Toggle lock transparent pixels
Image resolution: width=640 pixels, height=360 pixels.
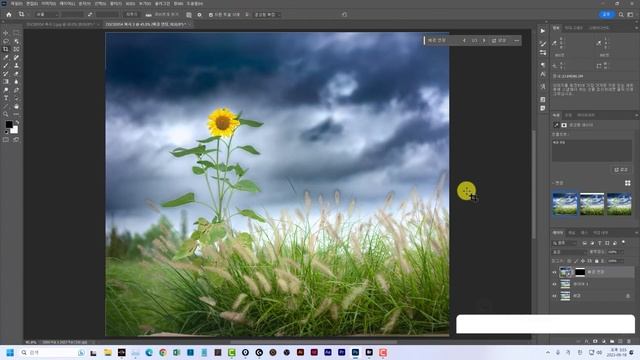pyautogui.click(x=569, y=261)
